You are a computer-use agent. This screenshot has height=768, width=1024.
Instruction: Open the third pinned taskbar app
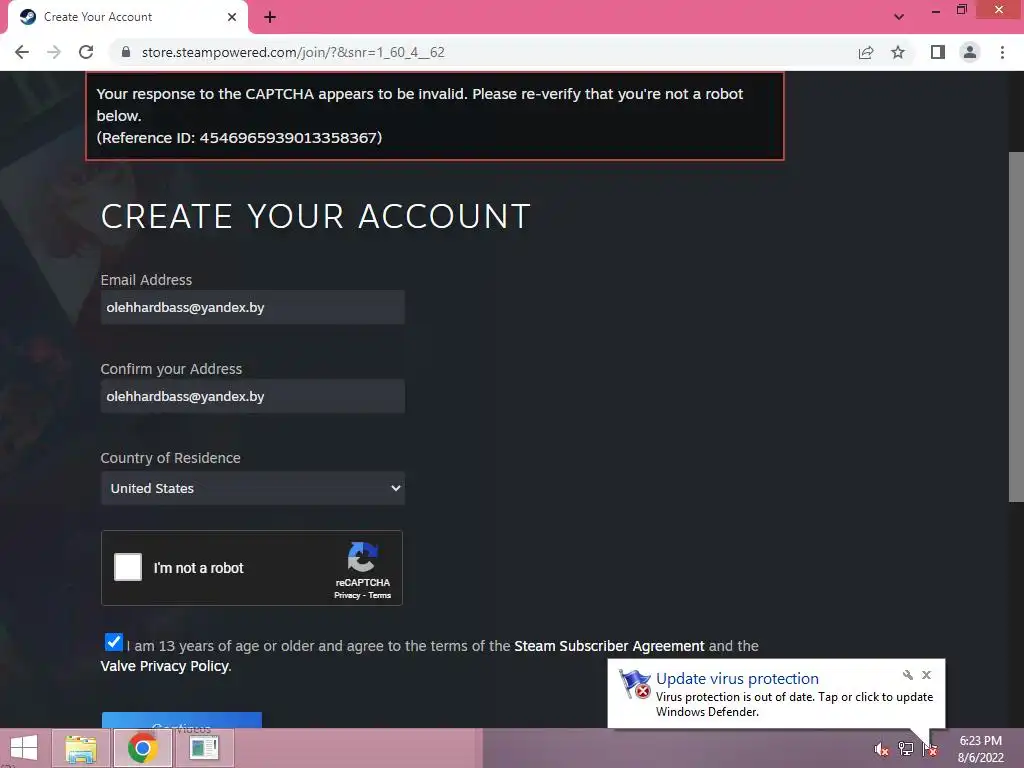(204, 748)
